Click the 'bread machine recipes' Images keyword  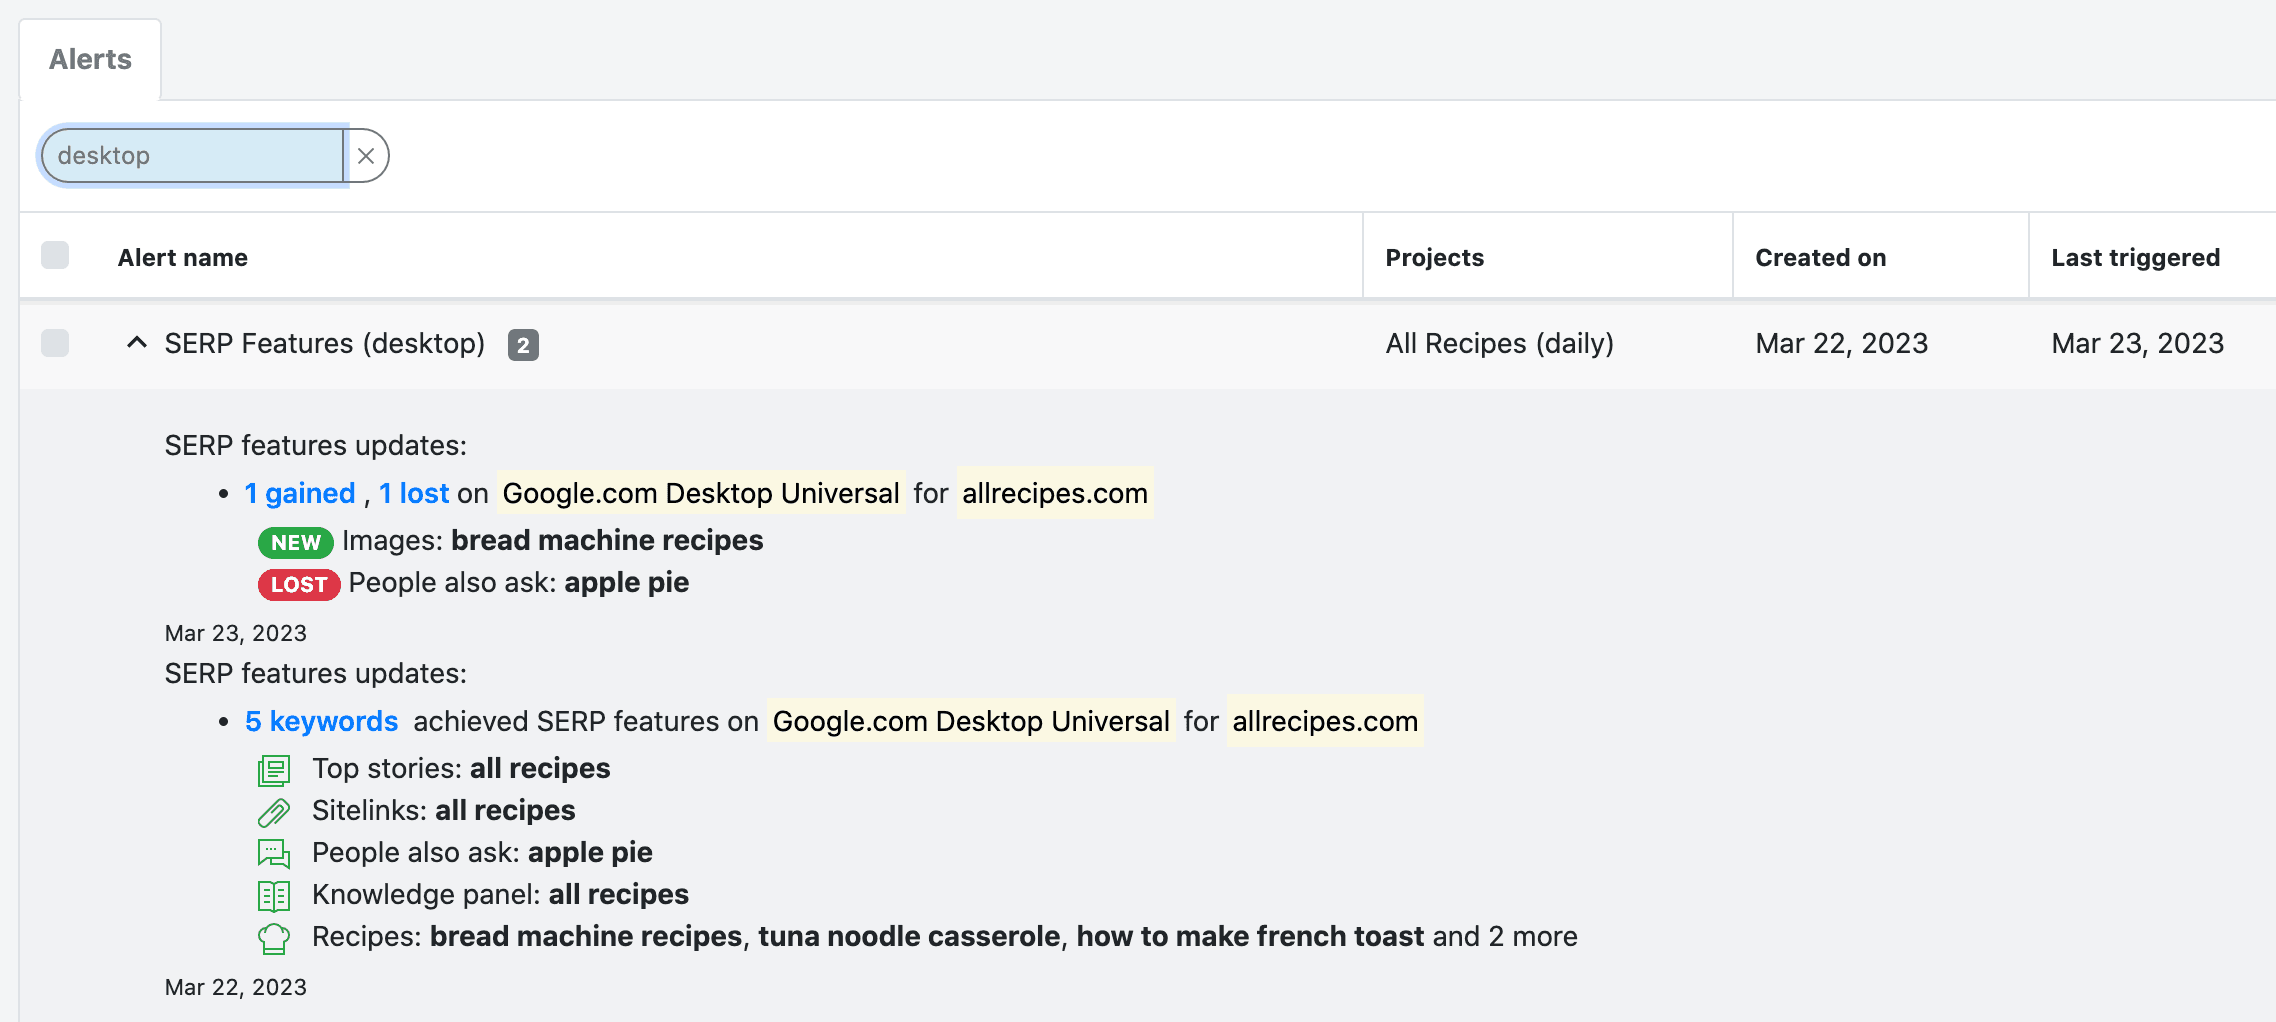pyautogui.click(x=607, y=540)
